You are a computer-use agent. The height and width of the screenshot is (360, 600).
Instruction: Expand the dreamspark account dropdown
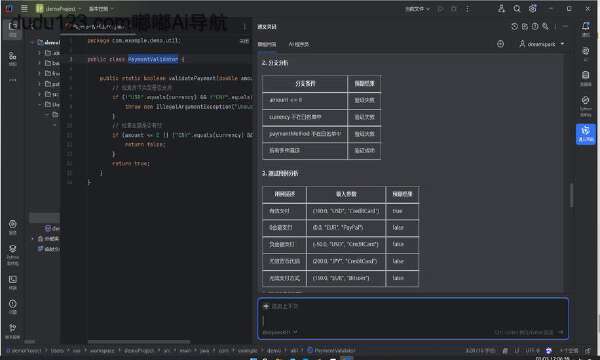[x=542, y=44]
